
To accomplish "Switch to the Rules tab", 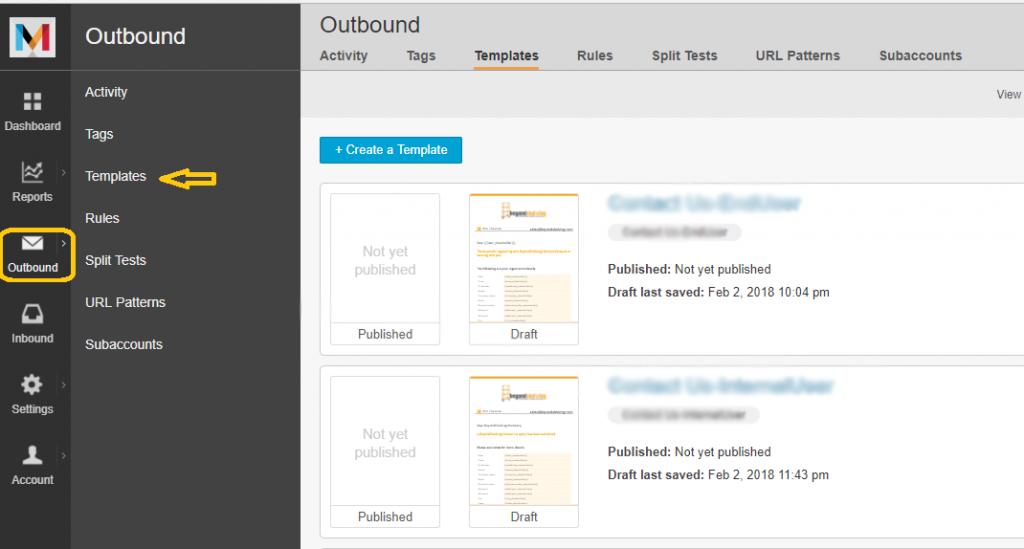I will point(595,56).
